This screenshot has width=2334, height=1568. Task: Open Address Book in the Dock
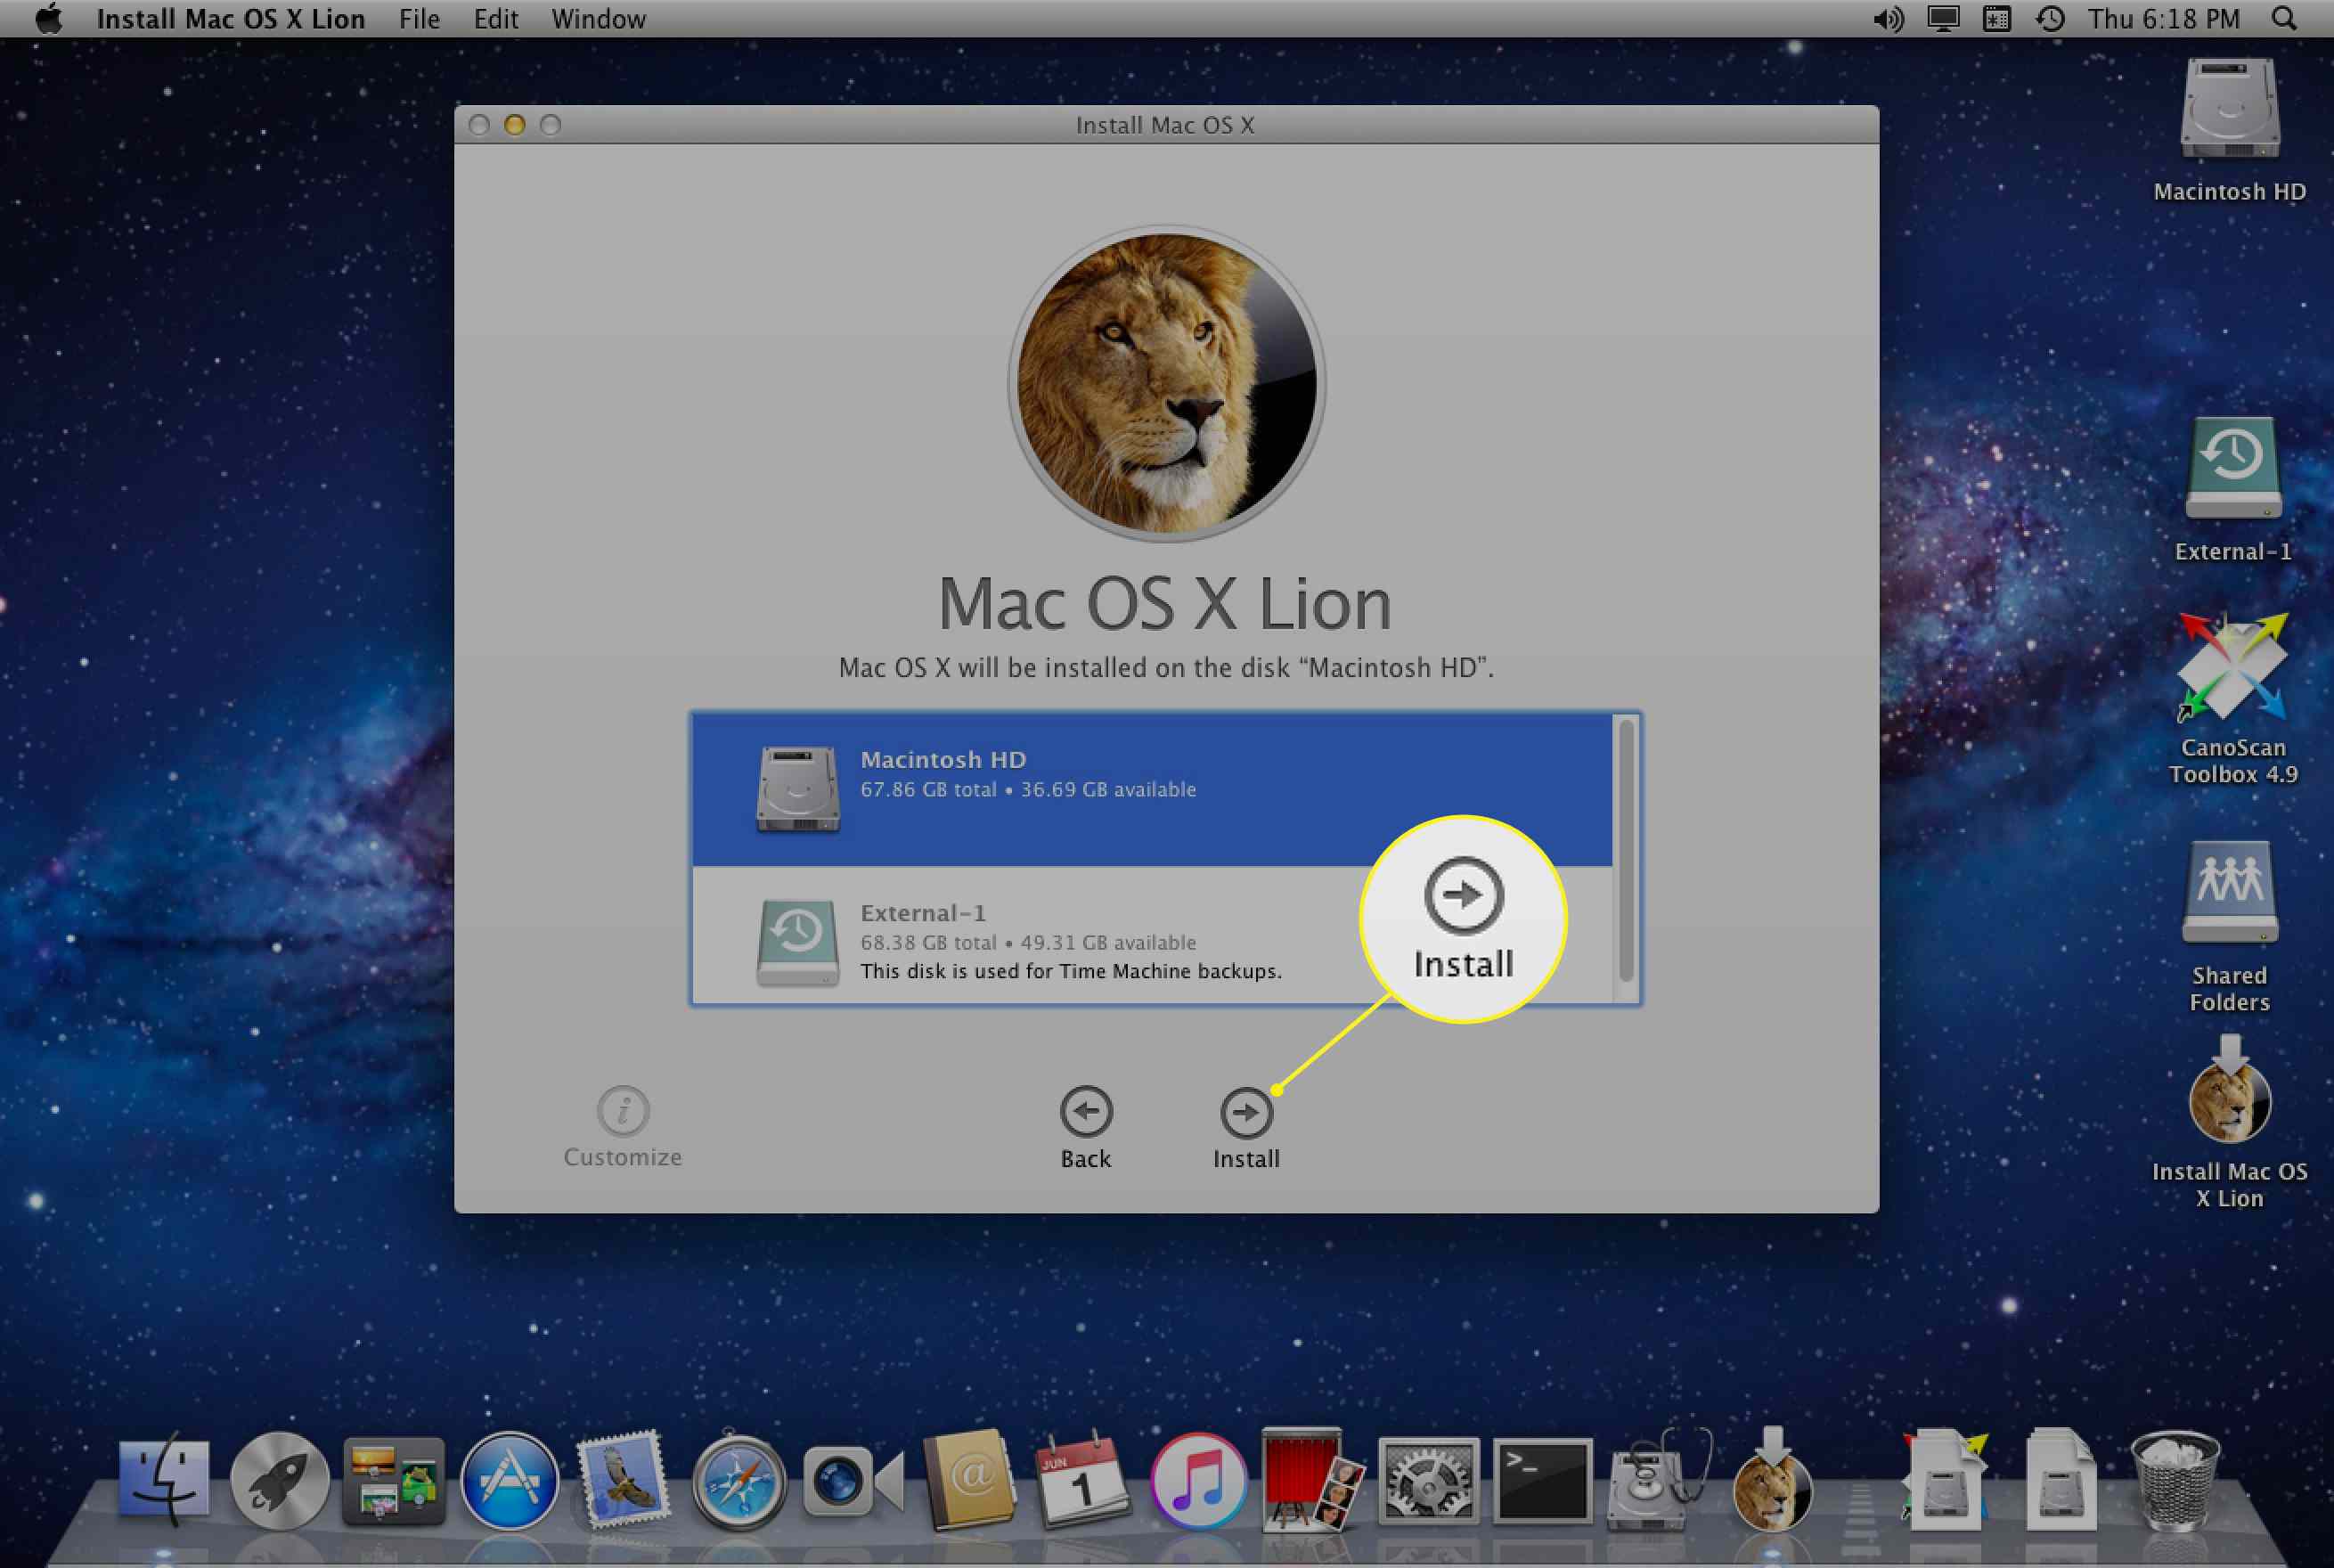[x=968, y=1482]
